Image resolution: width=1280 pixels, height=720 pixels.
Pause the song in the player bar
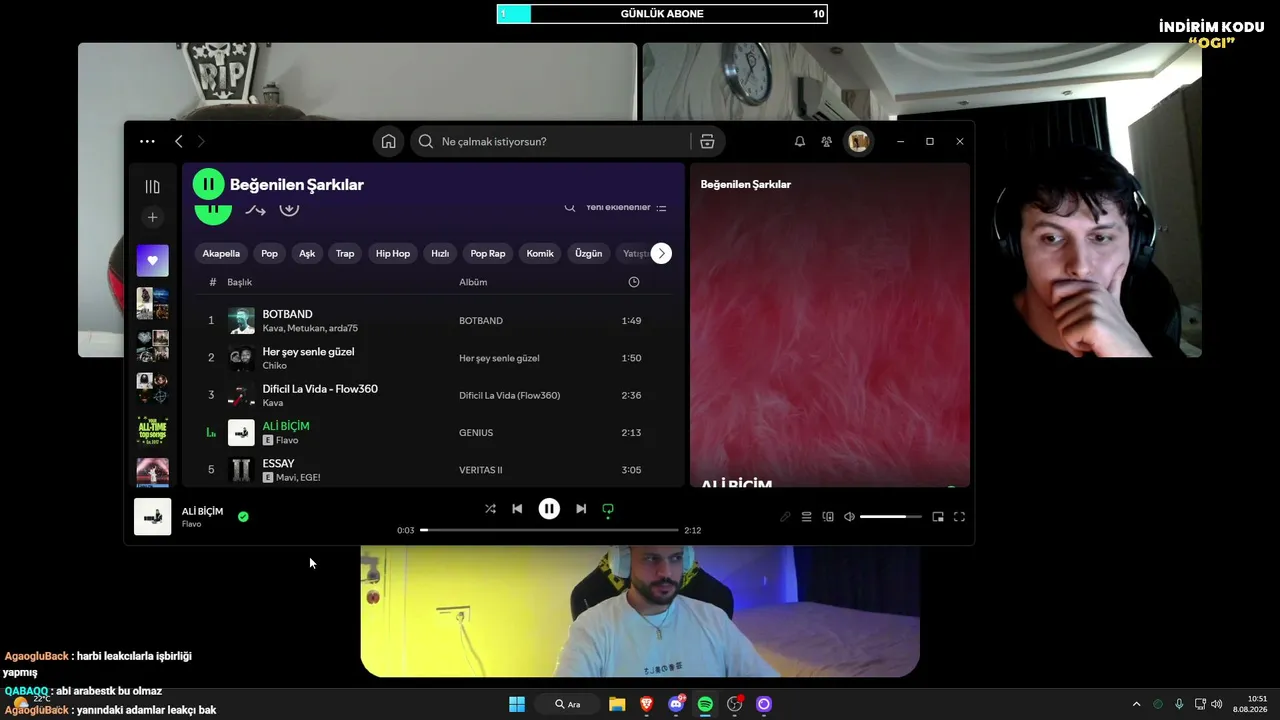[x=549, y=509]
